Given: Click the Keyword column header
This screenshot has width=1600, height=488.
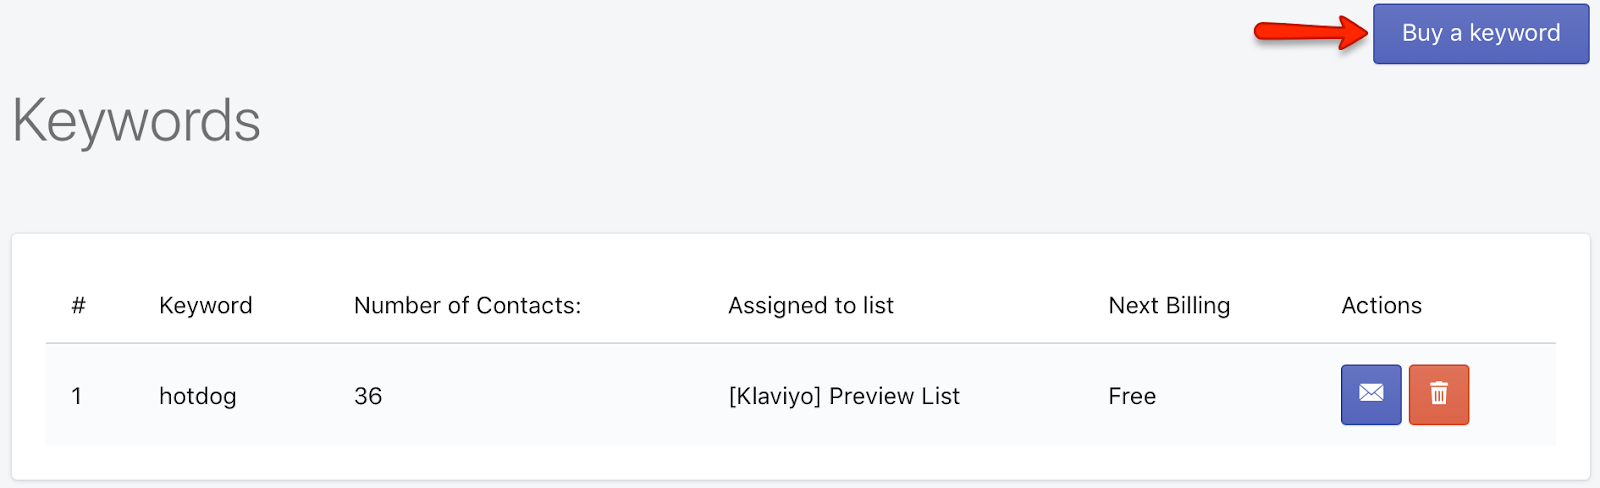Looking at the screenshot, I should [x=206, y=306].
